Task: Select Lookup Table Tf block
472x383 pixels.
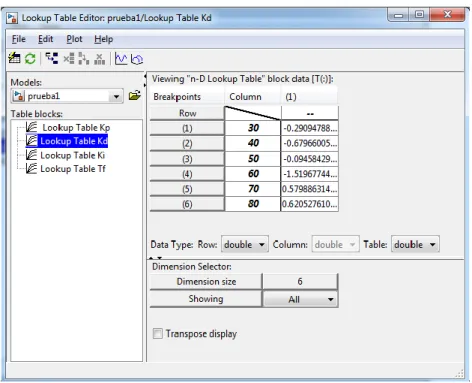Action: pyautogui.click(x=73, y=169)
